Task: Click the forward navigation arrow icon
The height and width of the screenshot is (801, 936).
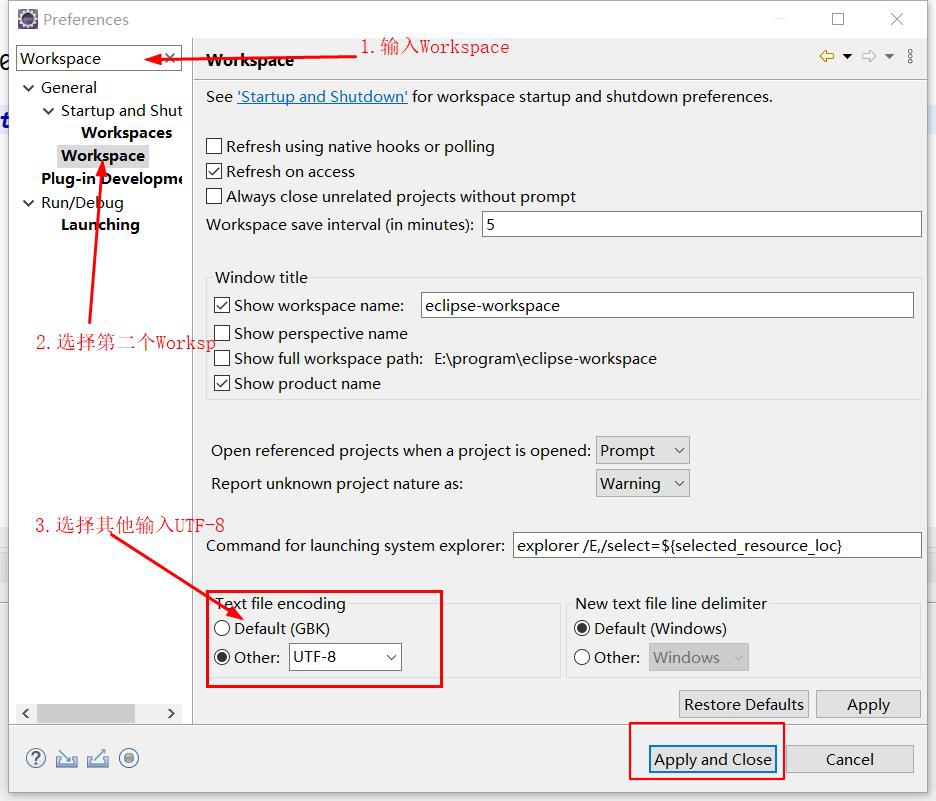Action: point(869,56)
